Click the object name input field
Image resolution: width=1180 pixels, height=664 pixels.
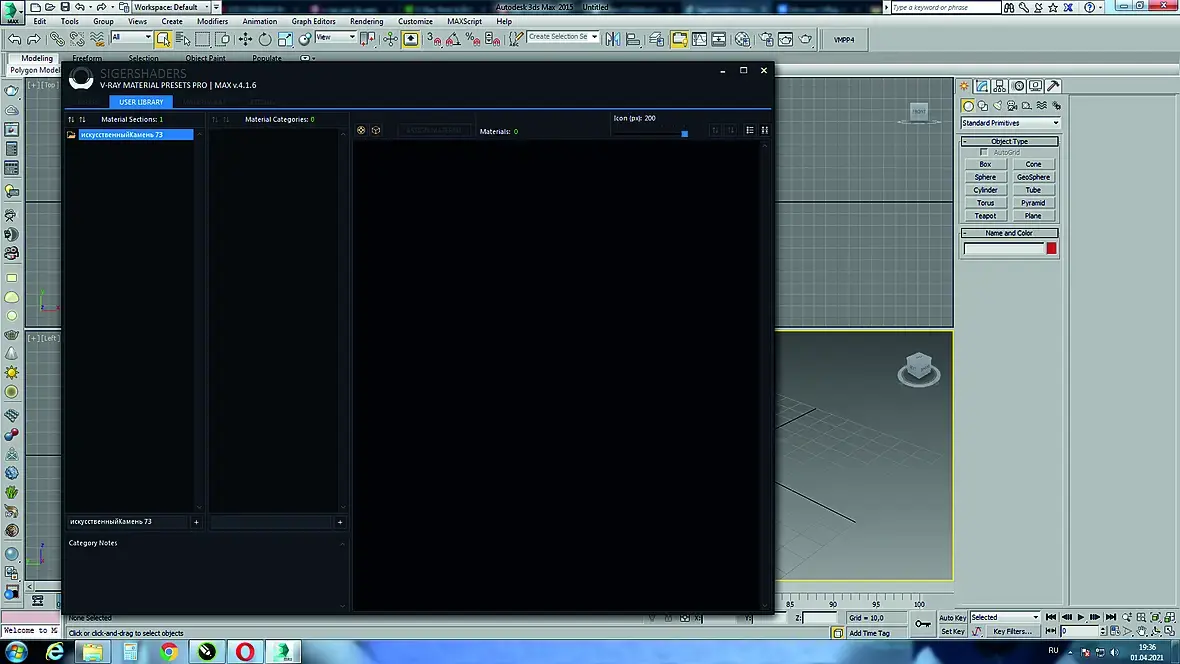1004,248
